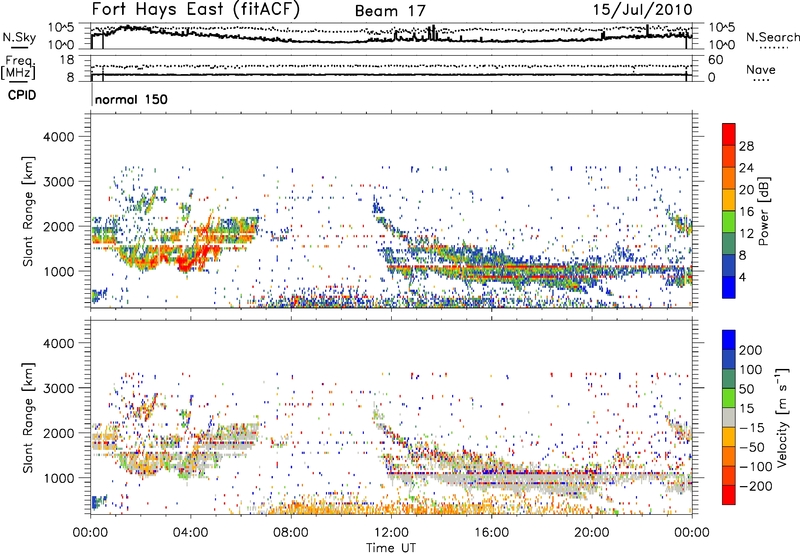Click the 'N.Sky' legend label
Image resolution: width=800 pixels, height=554 pixels.
pyautogui.click(x=19, y=37)
